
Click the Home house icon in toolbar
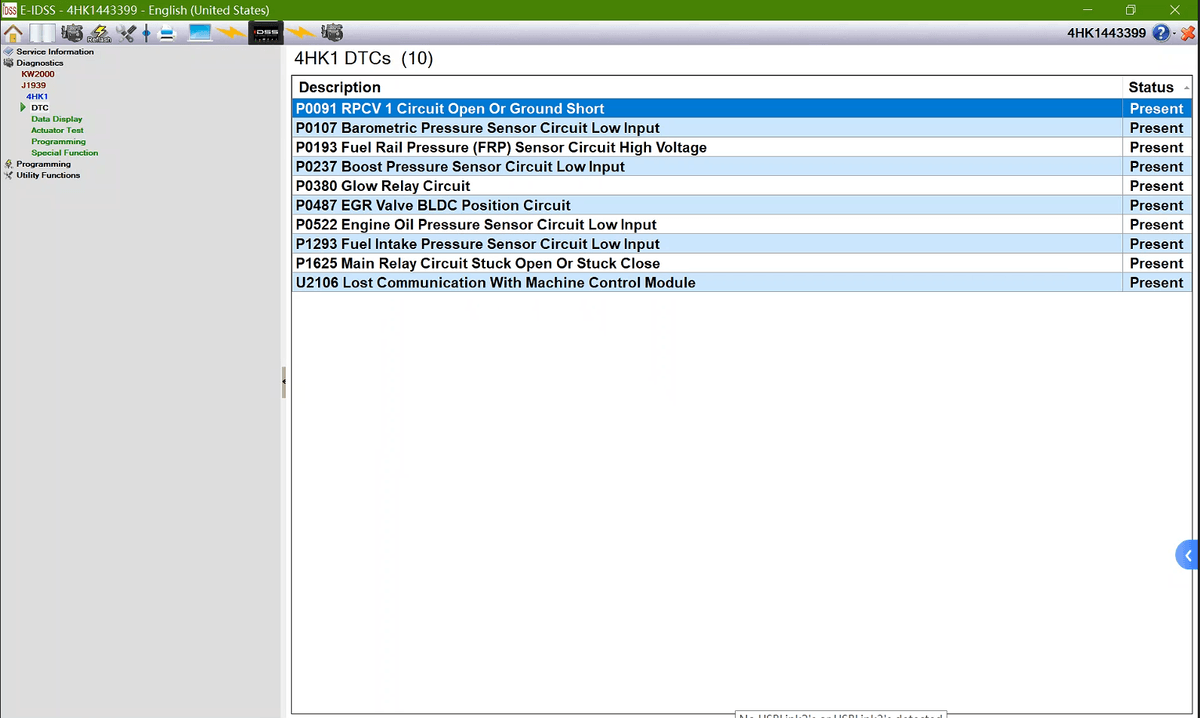pos(14,33)
